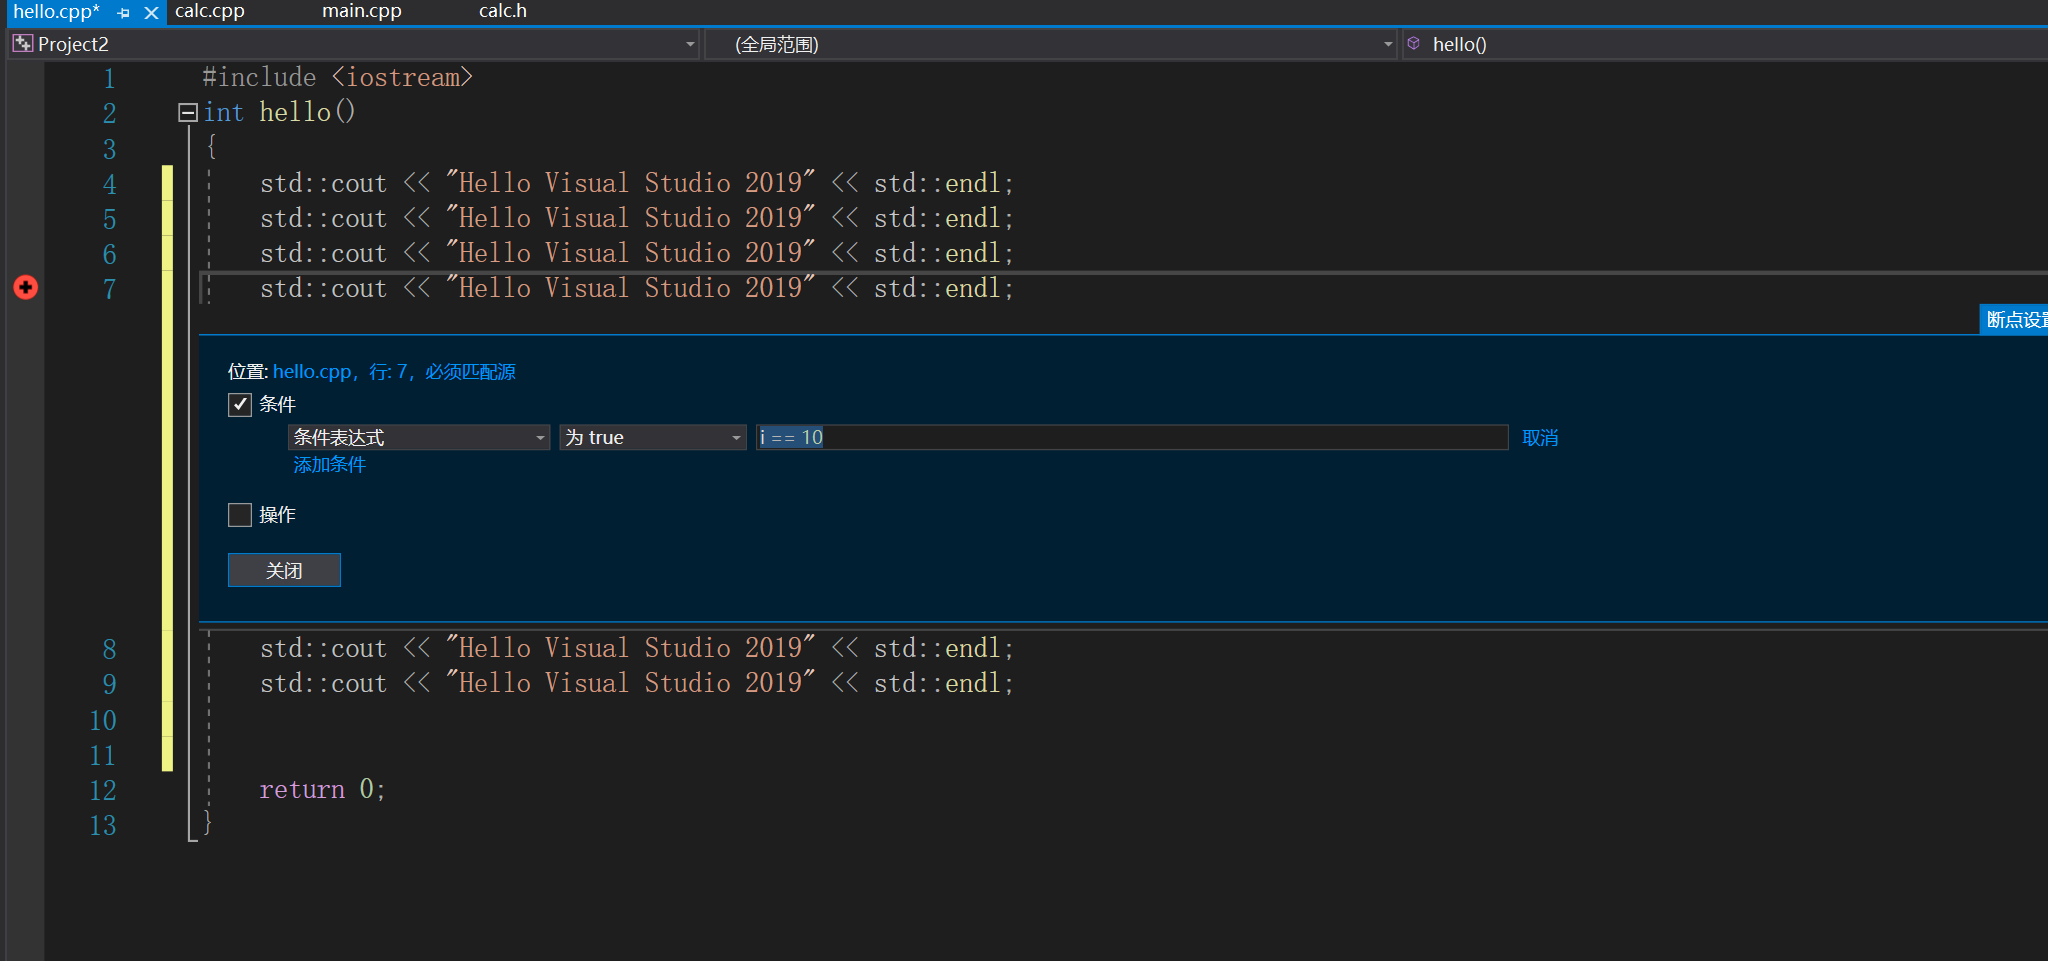Click the std::cout statement on line 9
2048x961 pixels.
(637, 683)
